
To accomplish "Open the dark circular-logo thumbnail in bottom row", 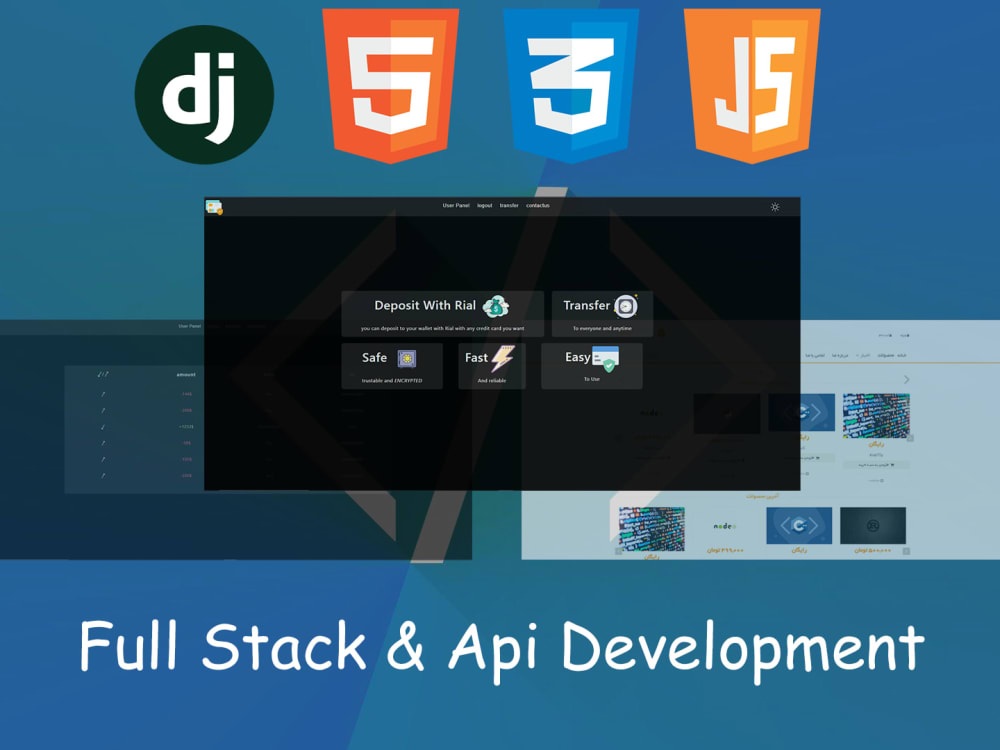I will [873, 526].
